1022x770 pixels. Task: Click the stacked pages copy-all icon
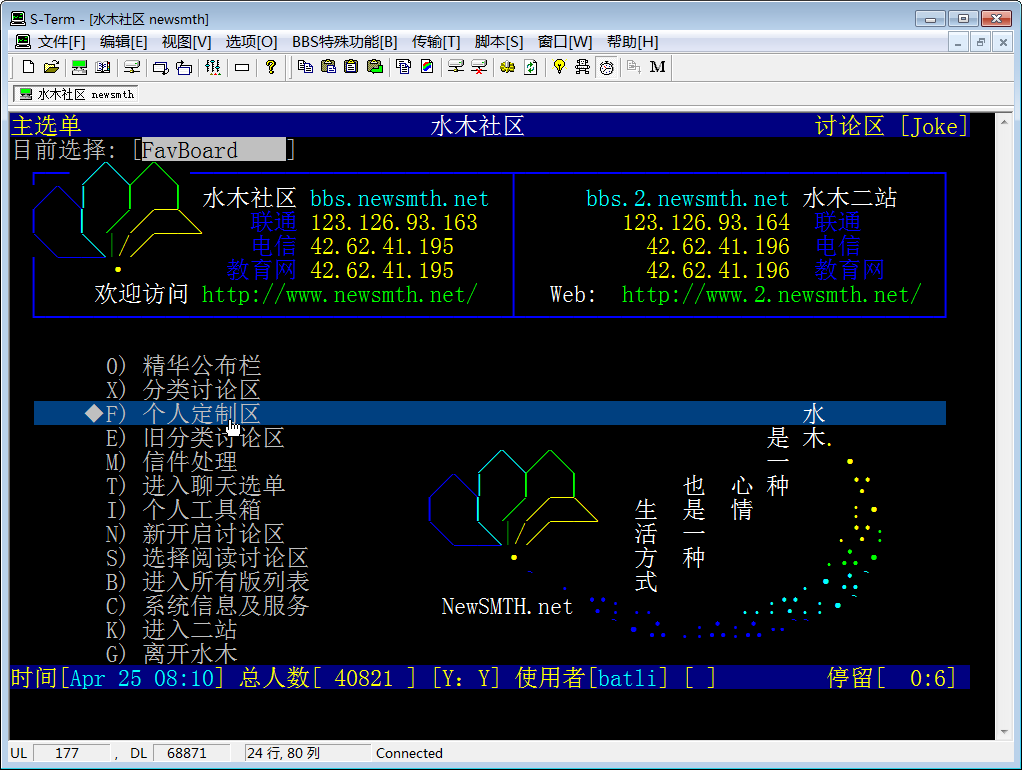403,67
